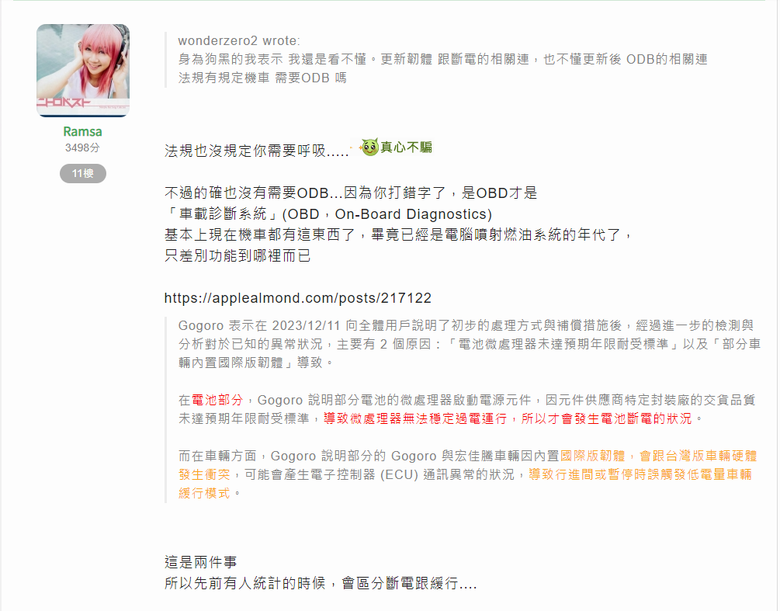Click the 3498分 score text
Image resolution: width=780 pixels, height=611 pixels.
[83, 148]
